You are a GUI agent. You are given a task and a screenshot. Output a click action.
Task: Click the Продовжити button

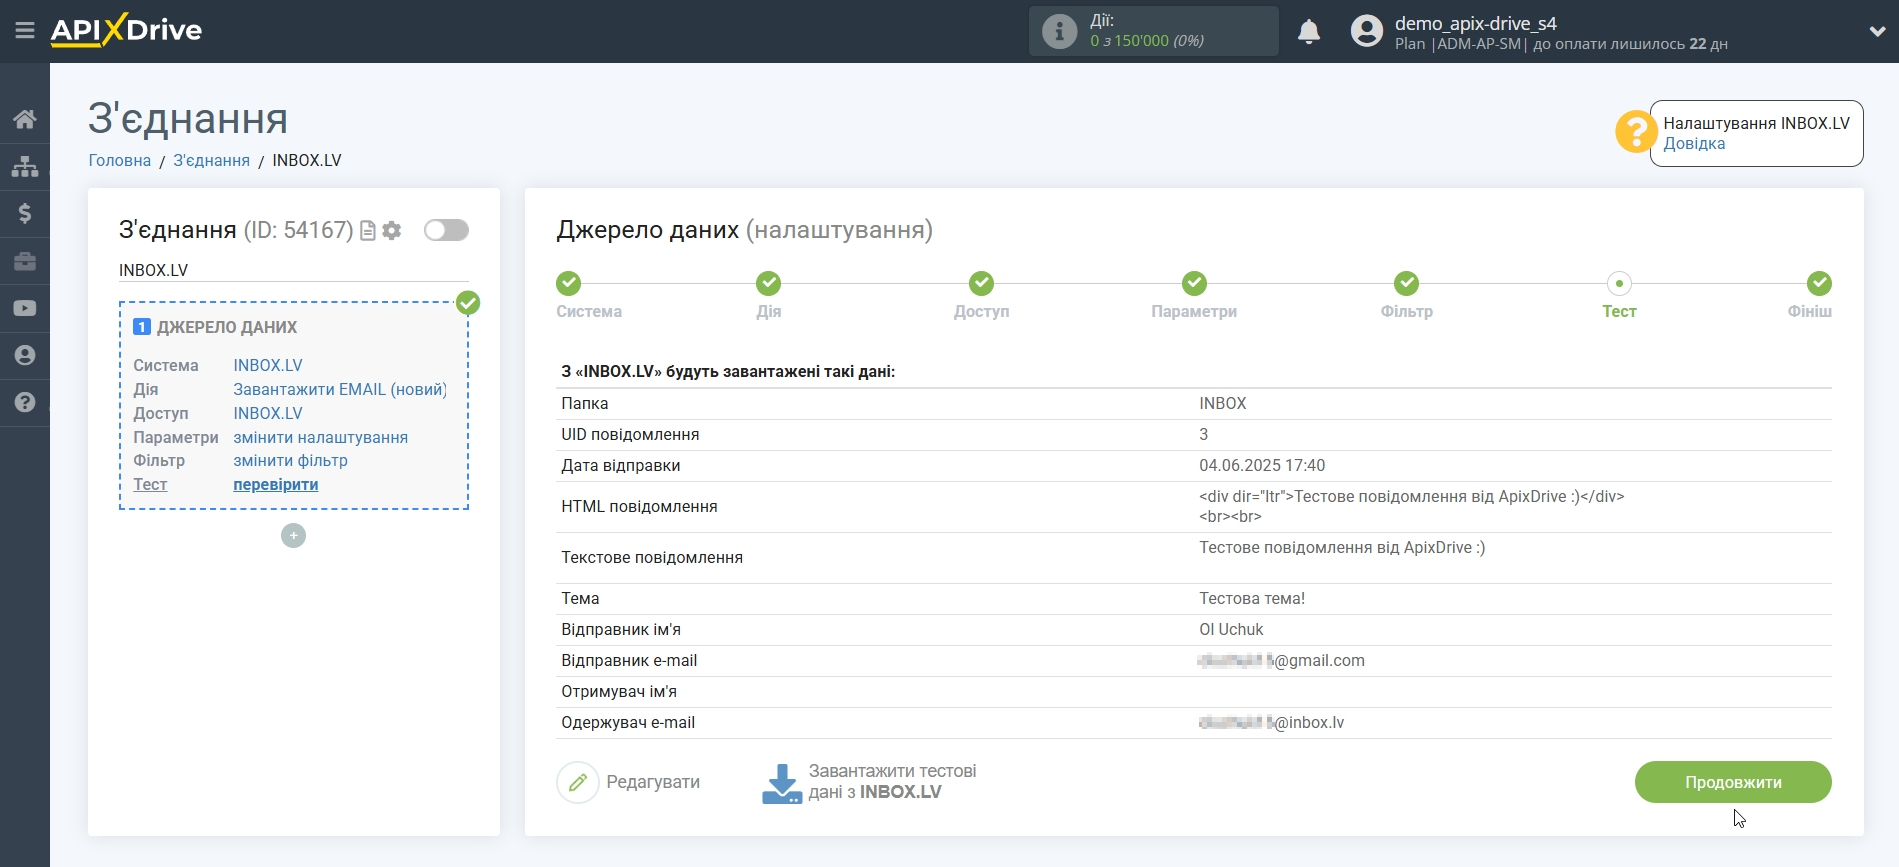1733,782
